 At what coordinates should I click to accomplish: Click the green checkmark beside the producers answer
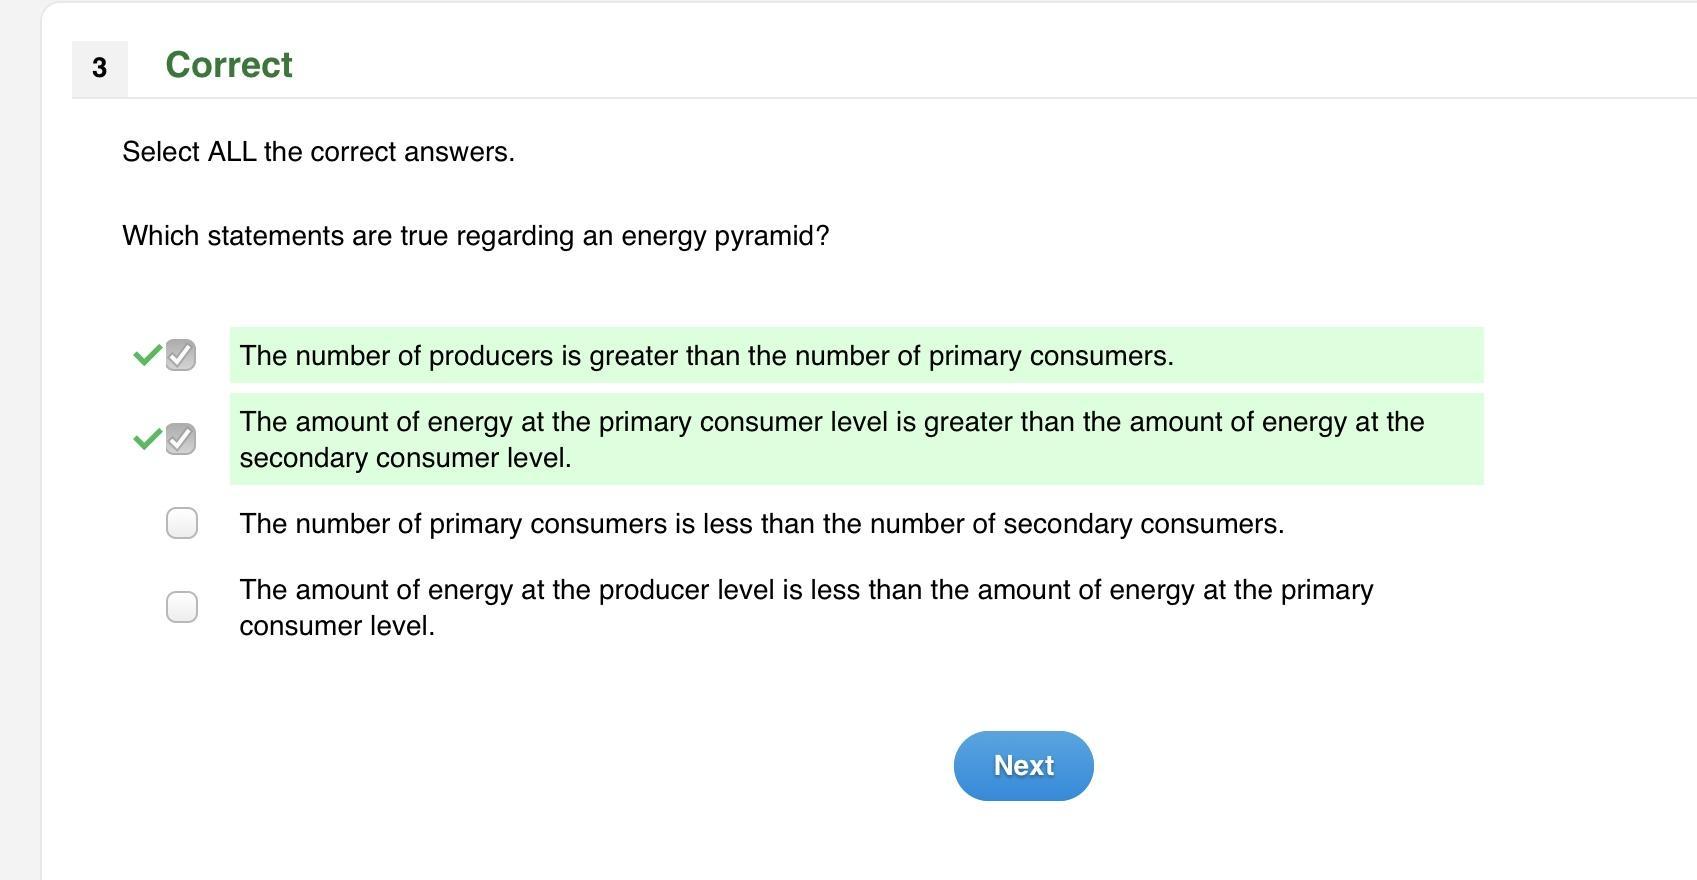pyautogui.click(x=147, y=355)
